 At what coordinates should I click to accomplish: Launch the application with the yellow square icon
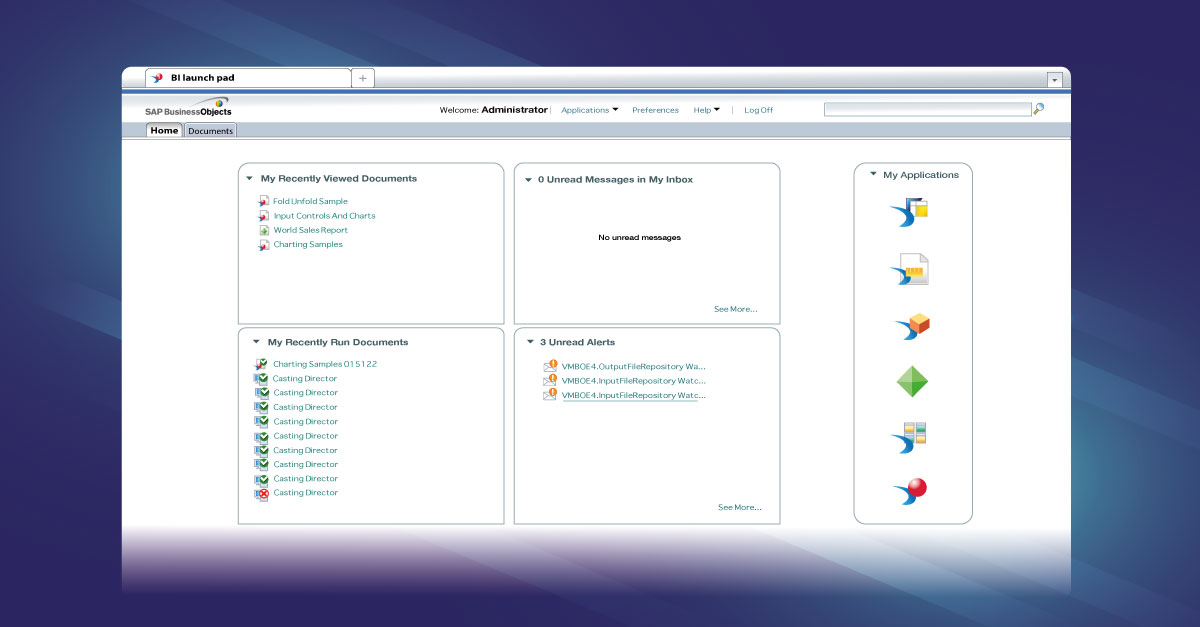[x=911, y=212]
